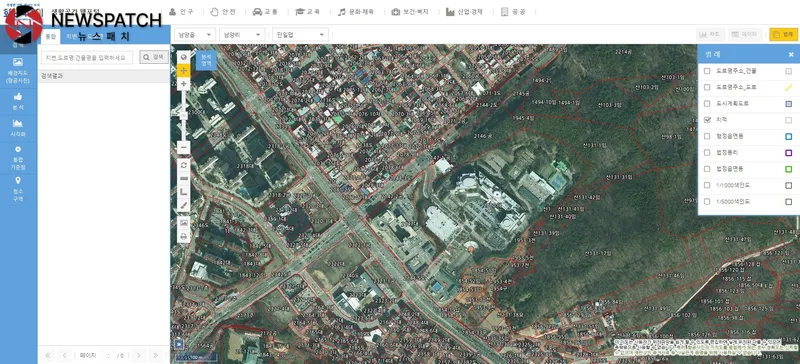Open the save image icon on map toolbar
800x364 pixels.
click(184, 223)
